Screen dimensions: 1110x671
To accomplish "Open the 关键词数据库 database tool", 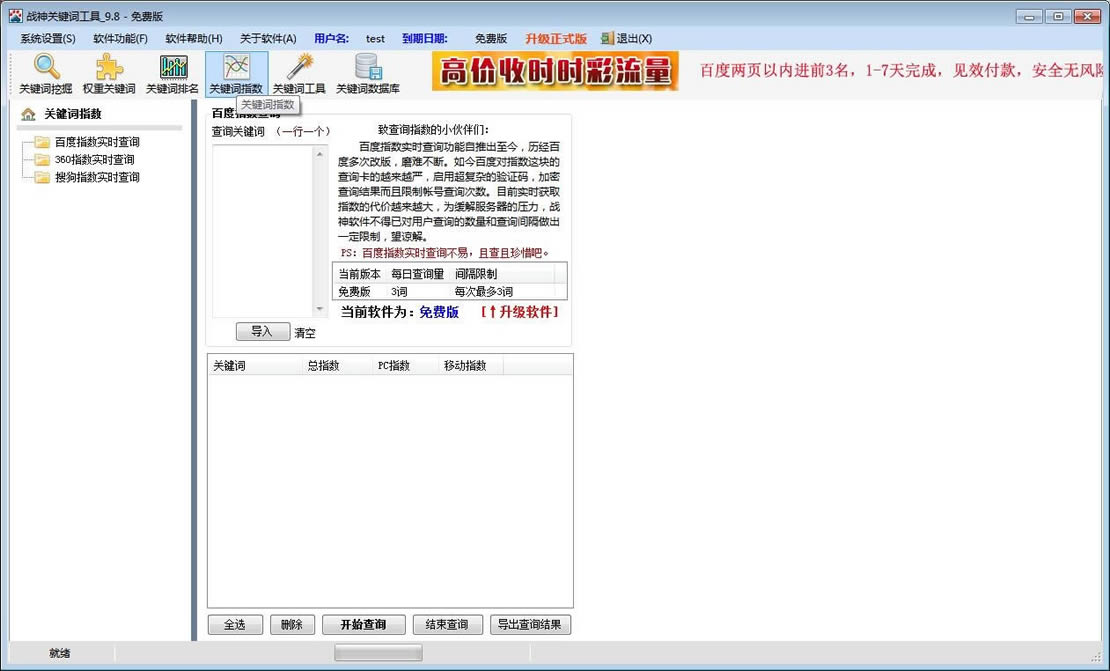I will 368,74.
